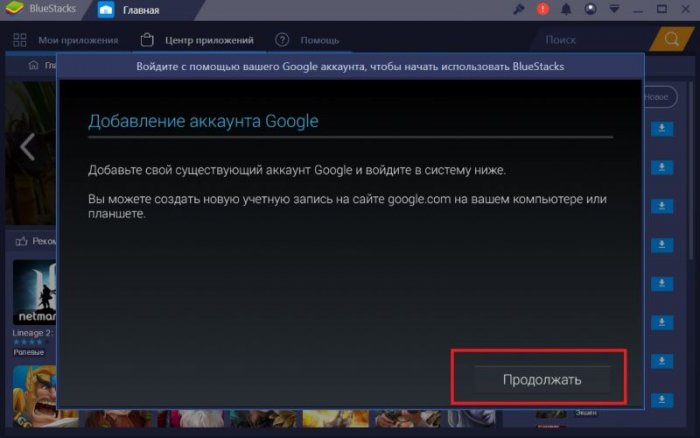Click the pin icon in title bar
This screenshot has width=700, height=438.
pyautogui.click(x=518, y=9)
